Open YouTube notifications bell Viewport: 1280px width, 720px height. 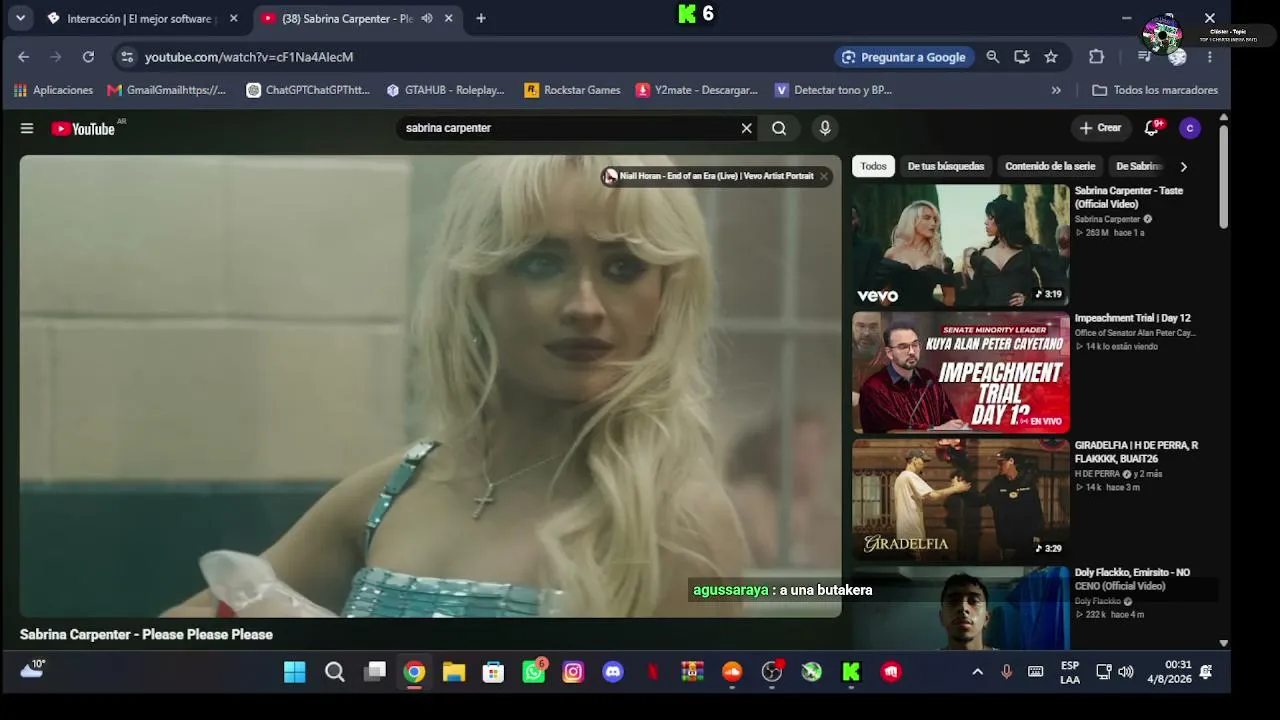(1153, 128)
